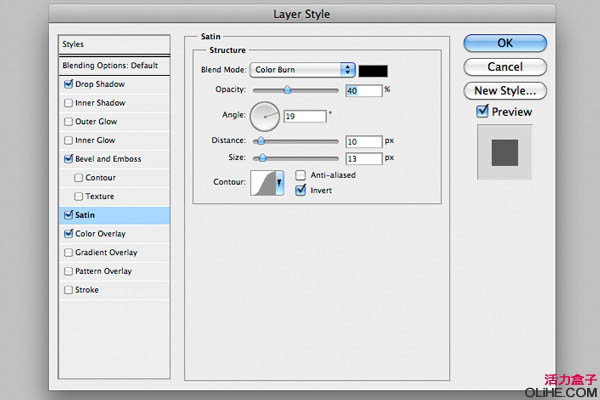Viewport: 600px width, 400px height.
Task: Open the Inner Shadow settings row
Action: 114,103
